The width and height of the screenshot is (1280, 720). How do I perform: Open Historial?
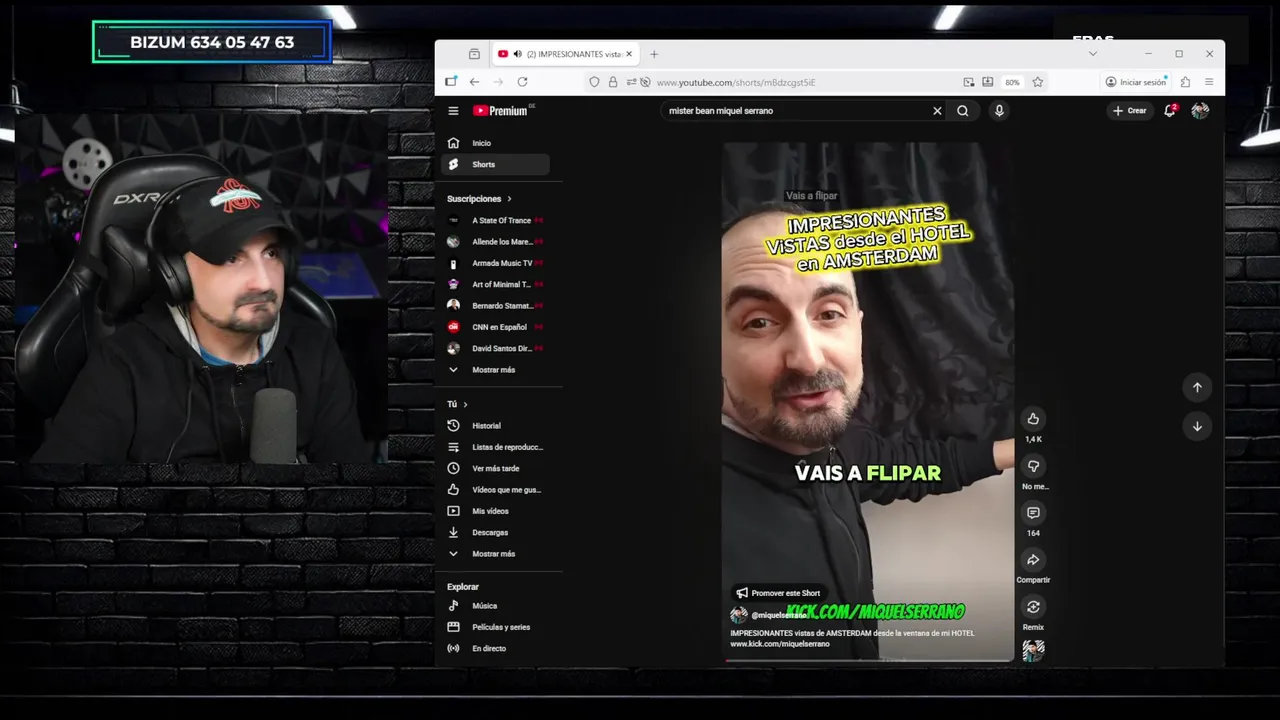pos(495,426)
